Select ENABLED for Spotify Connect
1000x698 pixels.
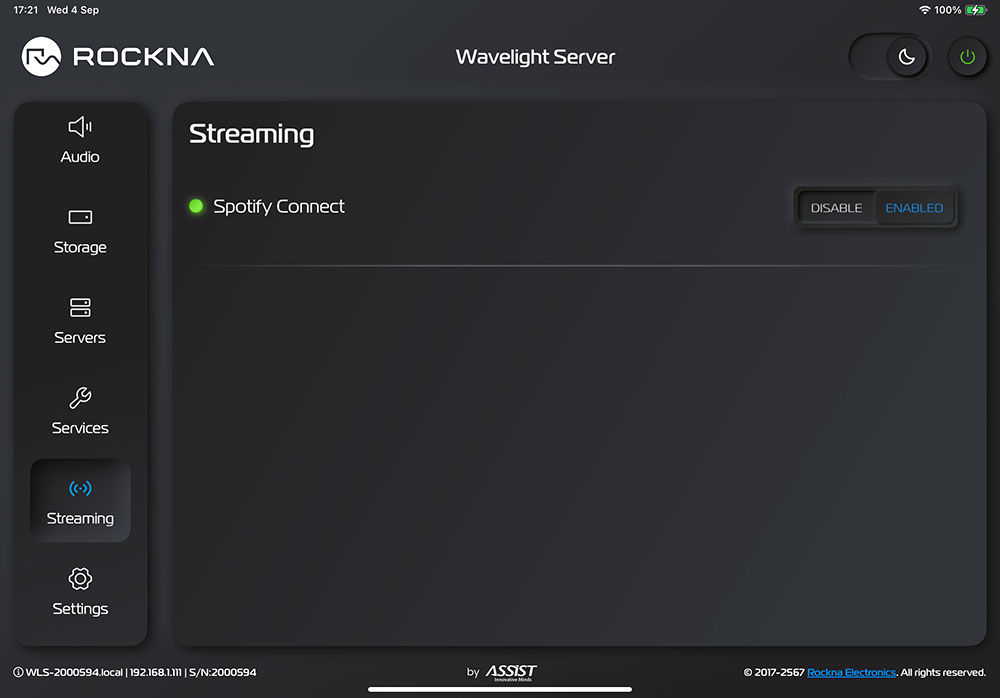pos(914,208)
